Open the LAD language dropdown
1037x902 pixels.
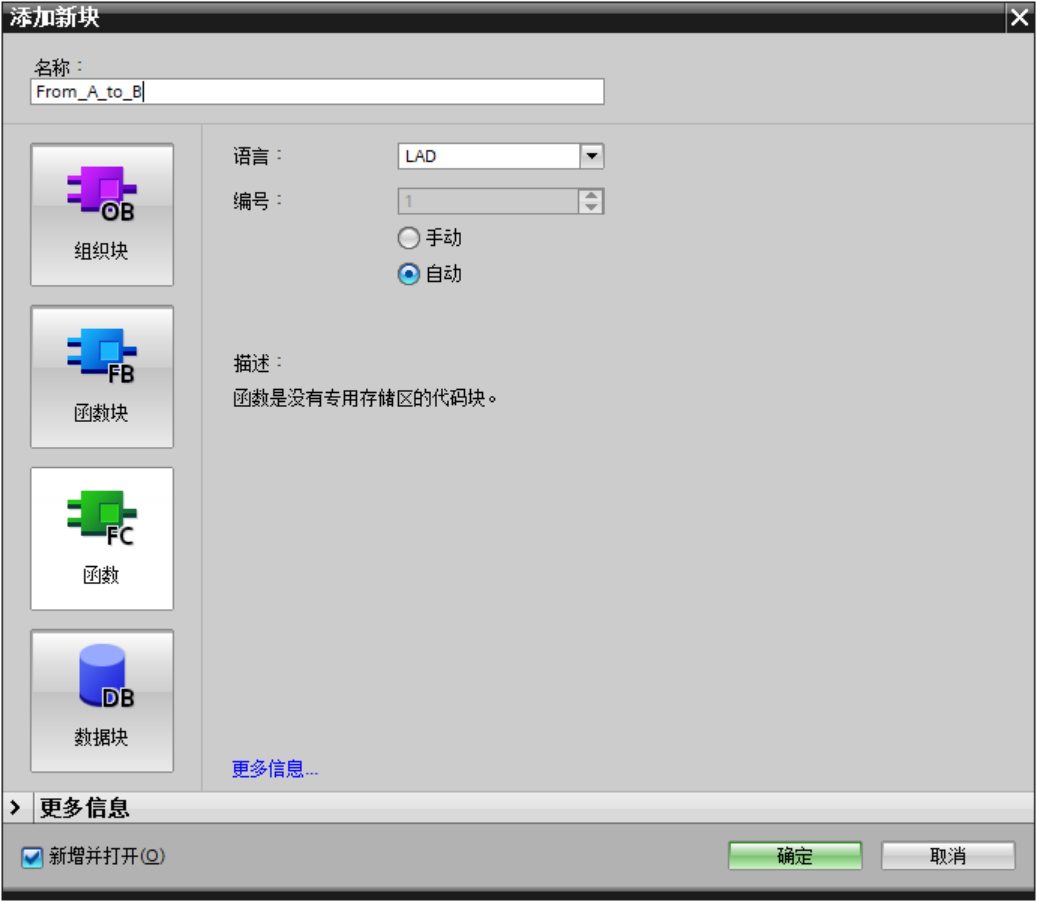(592, 157)
